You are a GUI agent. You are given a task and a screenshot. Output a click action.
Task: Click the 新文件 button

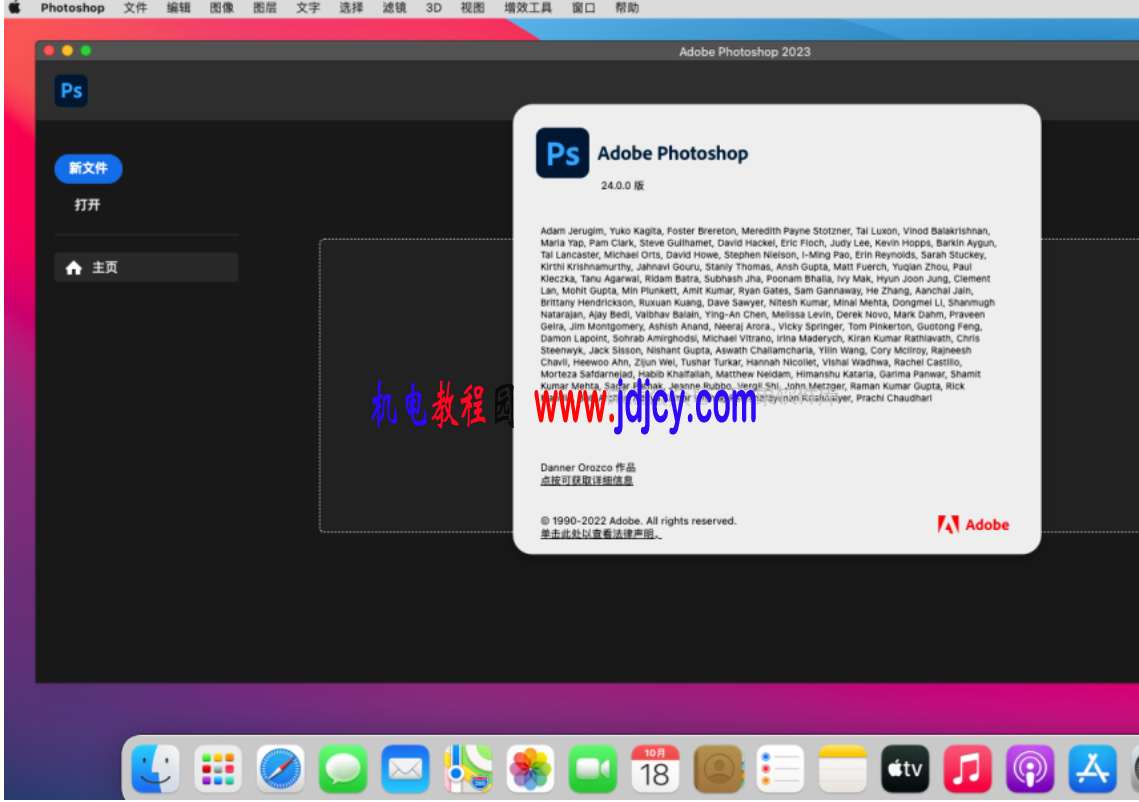click(88, 169)
